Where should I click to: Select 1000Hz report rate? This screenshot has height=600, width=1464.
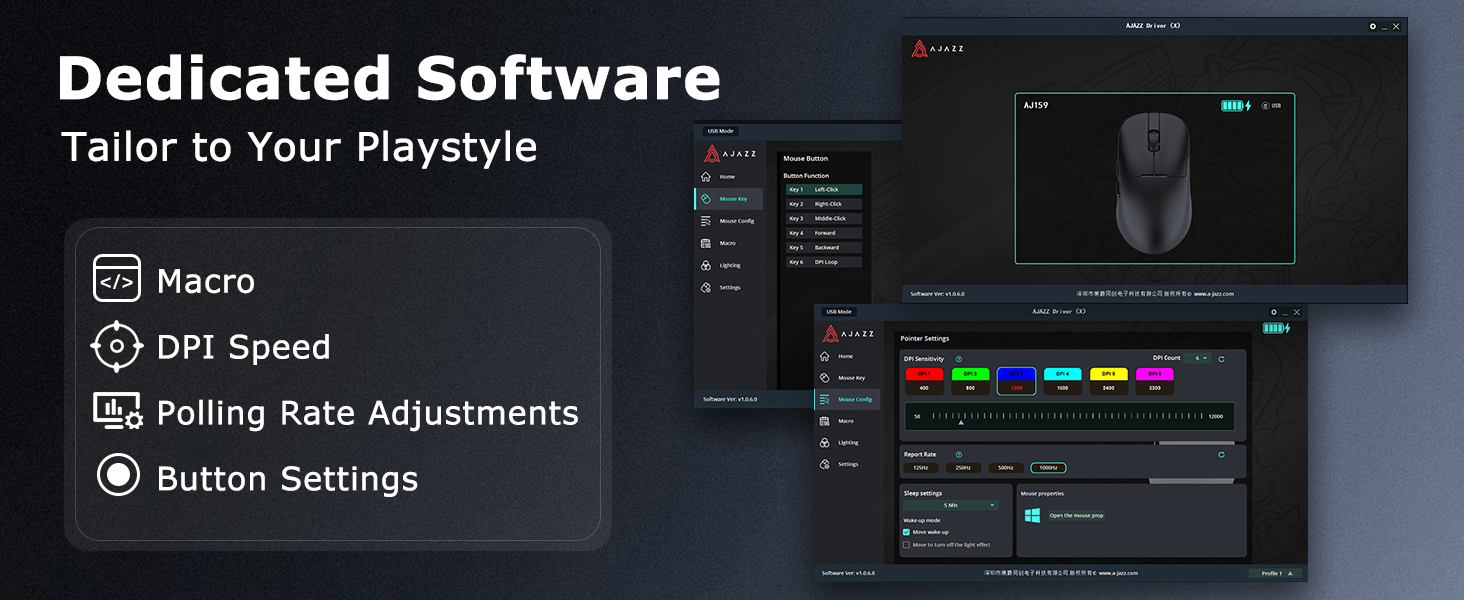tap(1048, 468)
